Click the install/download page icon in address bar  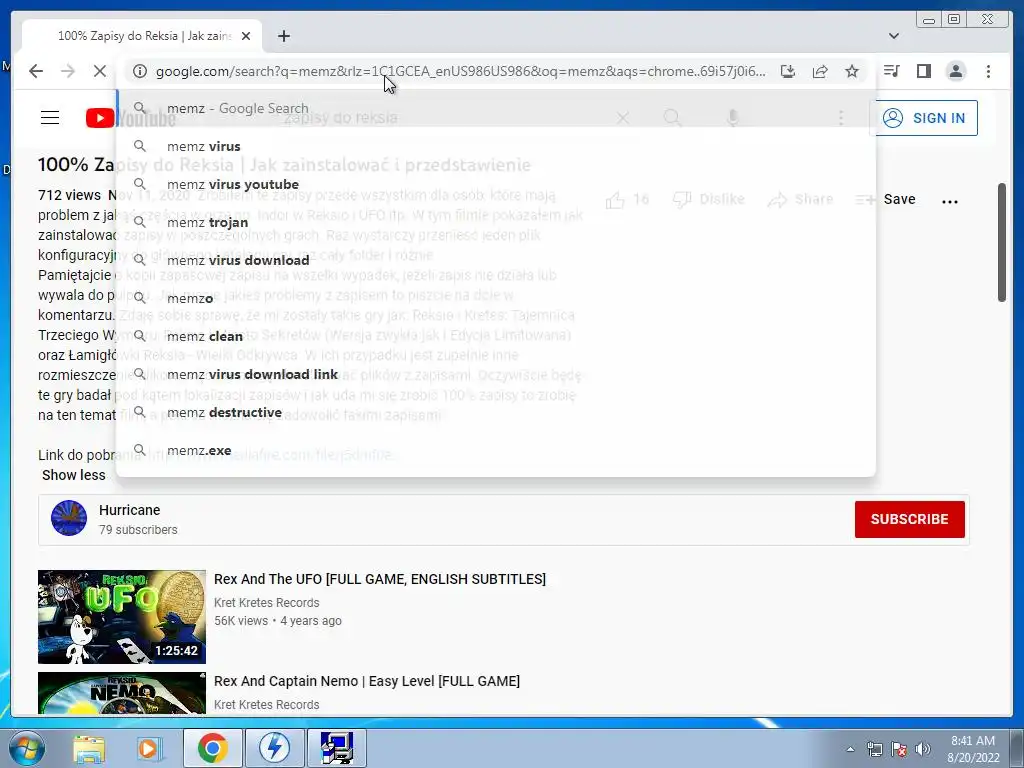[x=788, y=71]
